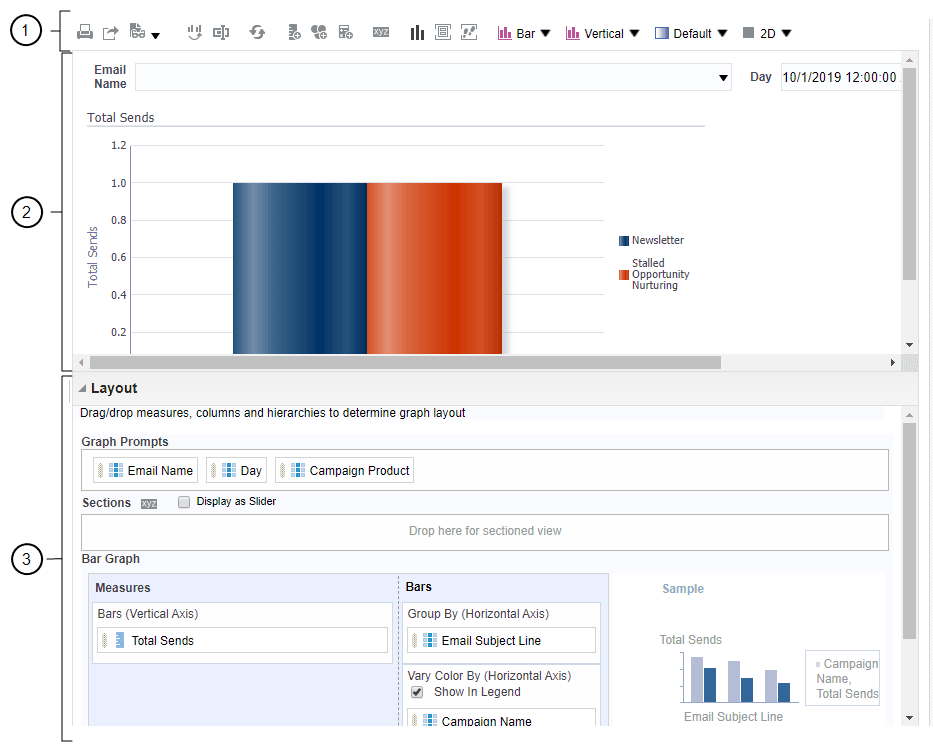Click the Print icon in the toolbar
Image resolution: width=933 pixels, height=753 pixels.
(x=85, y=32)
